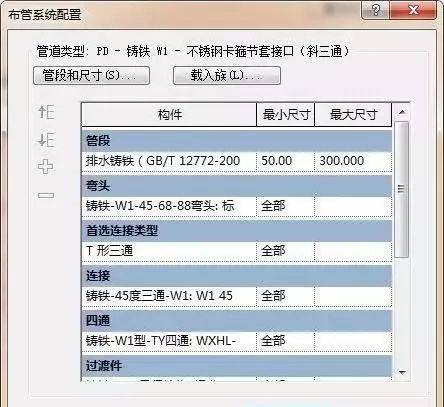Click the help question mark button

pyautogui.click(x=376, y=10)
